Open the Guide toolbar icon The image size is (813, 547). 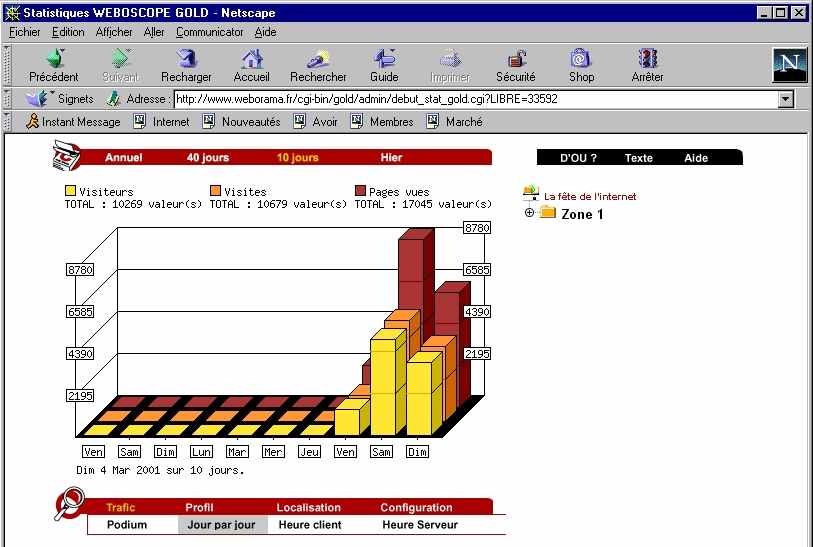tap(384, 66)
